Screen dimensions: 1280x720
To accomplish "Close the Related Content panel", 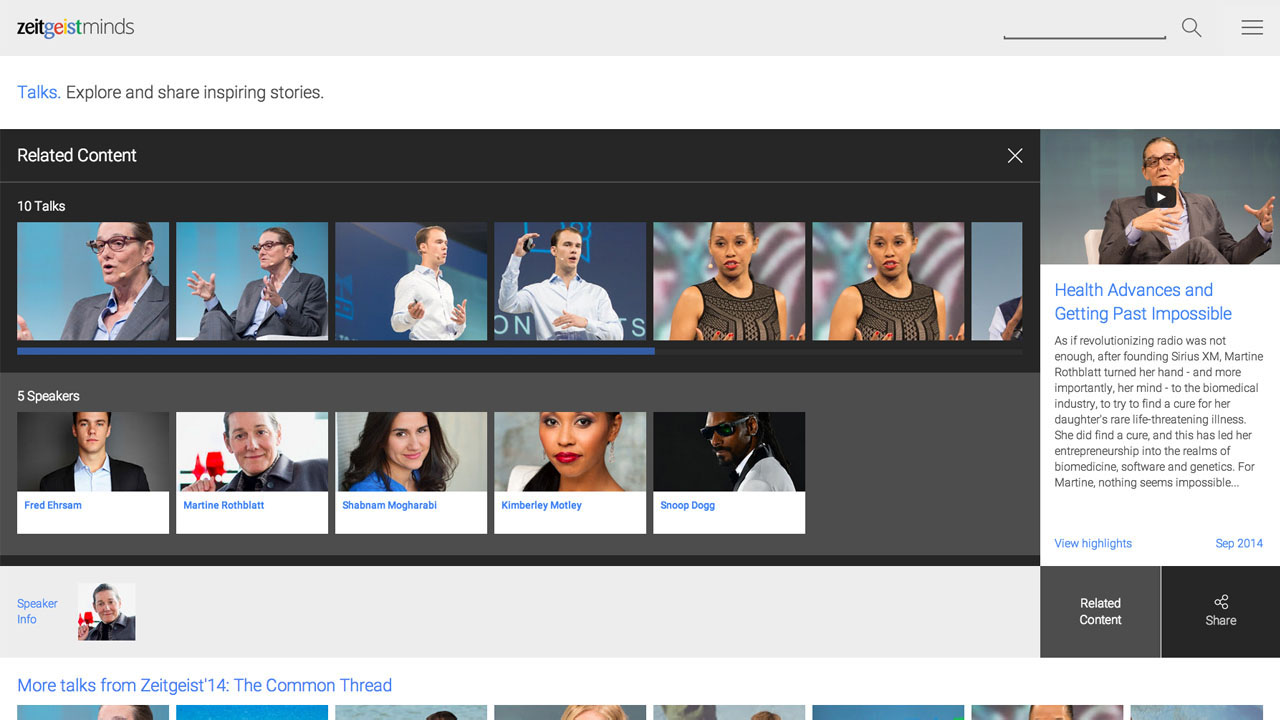I will (x=1015, y=156).
